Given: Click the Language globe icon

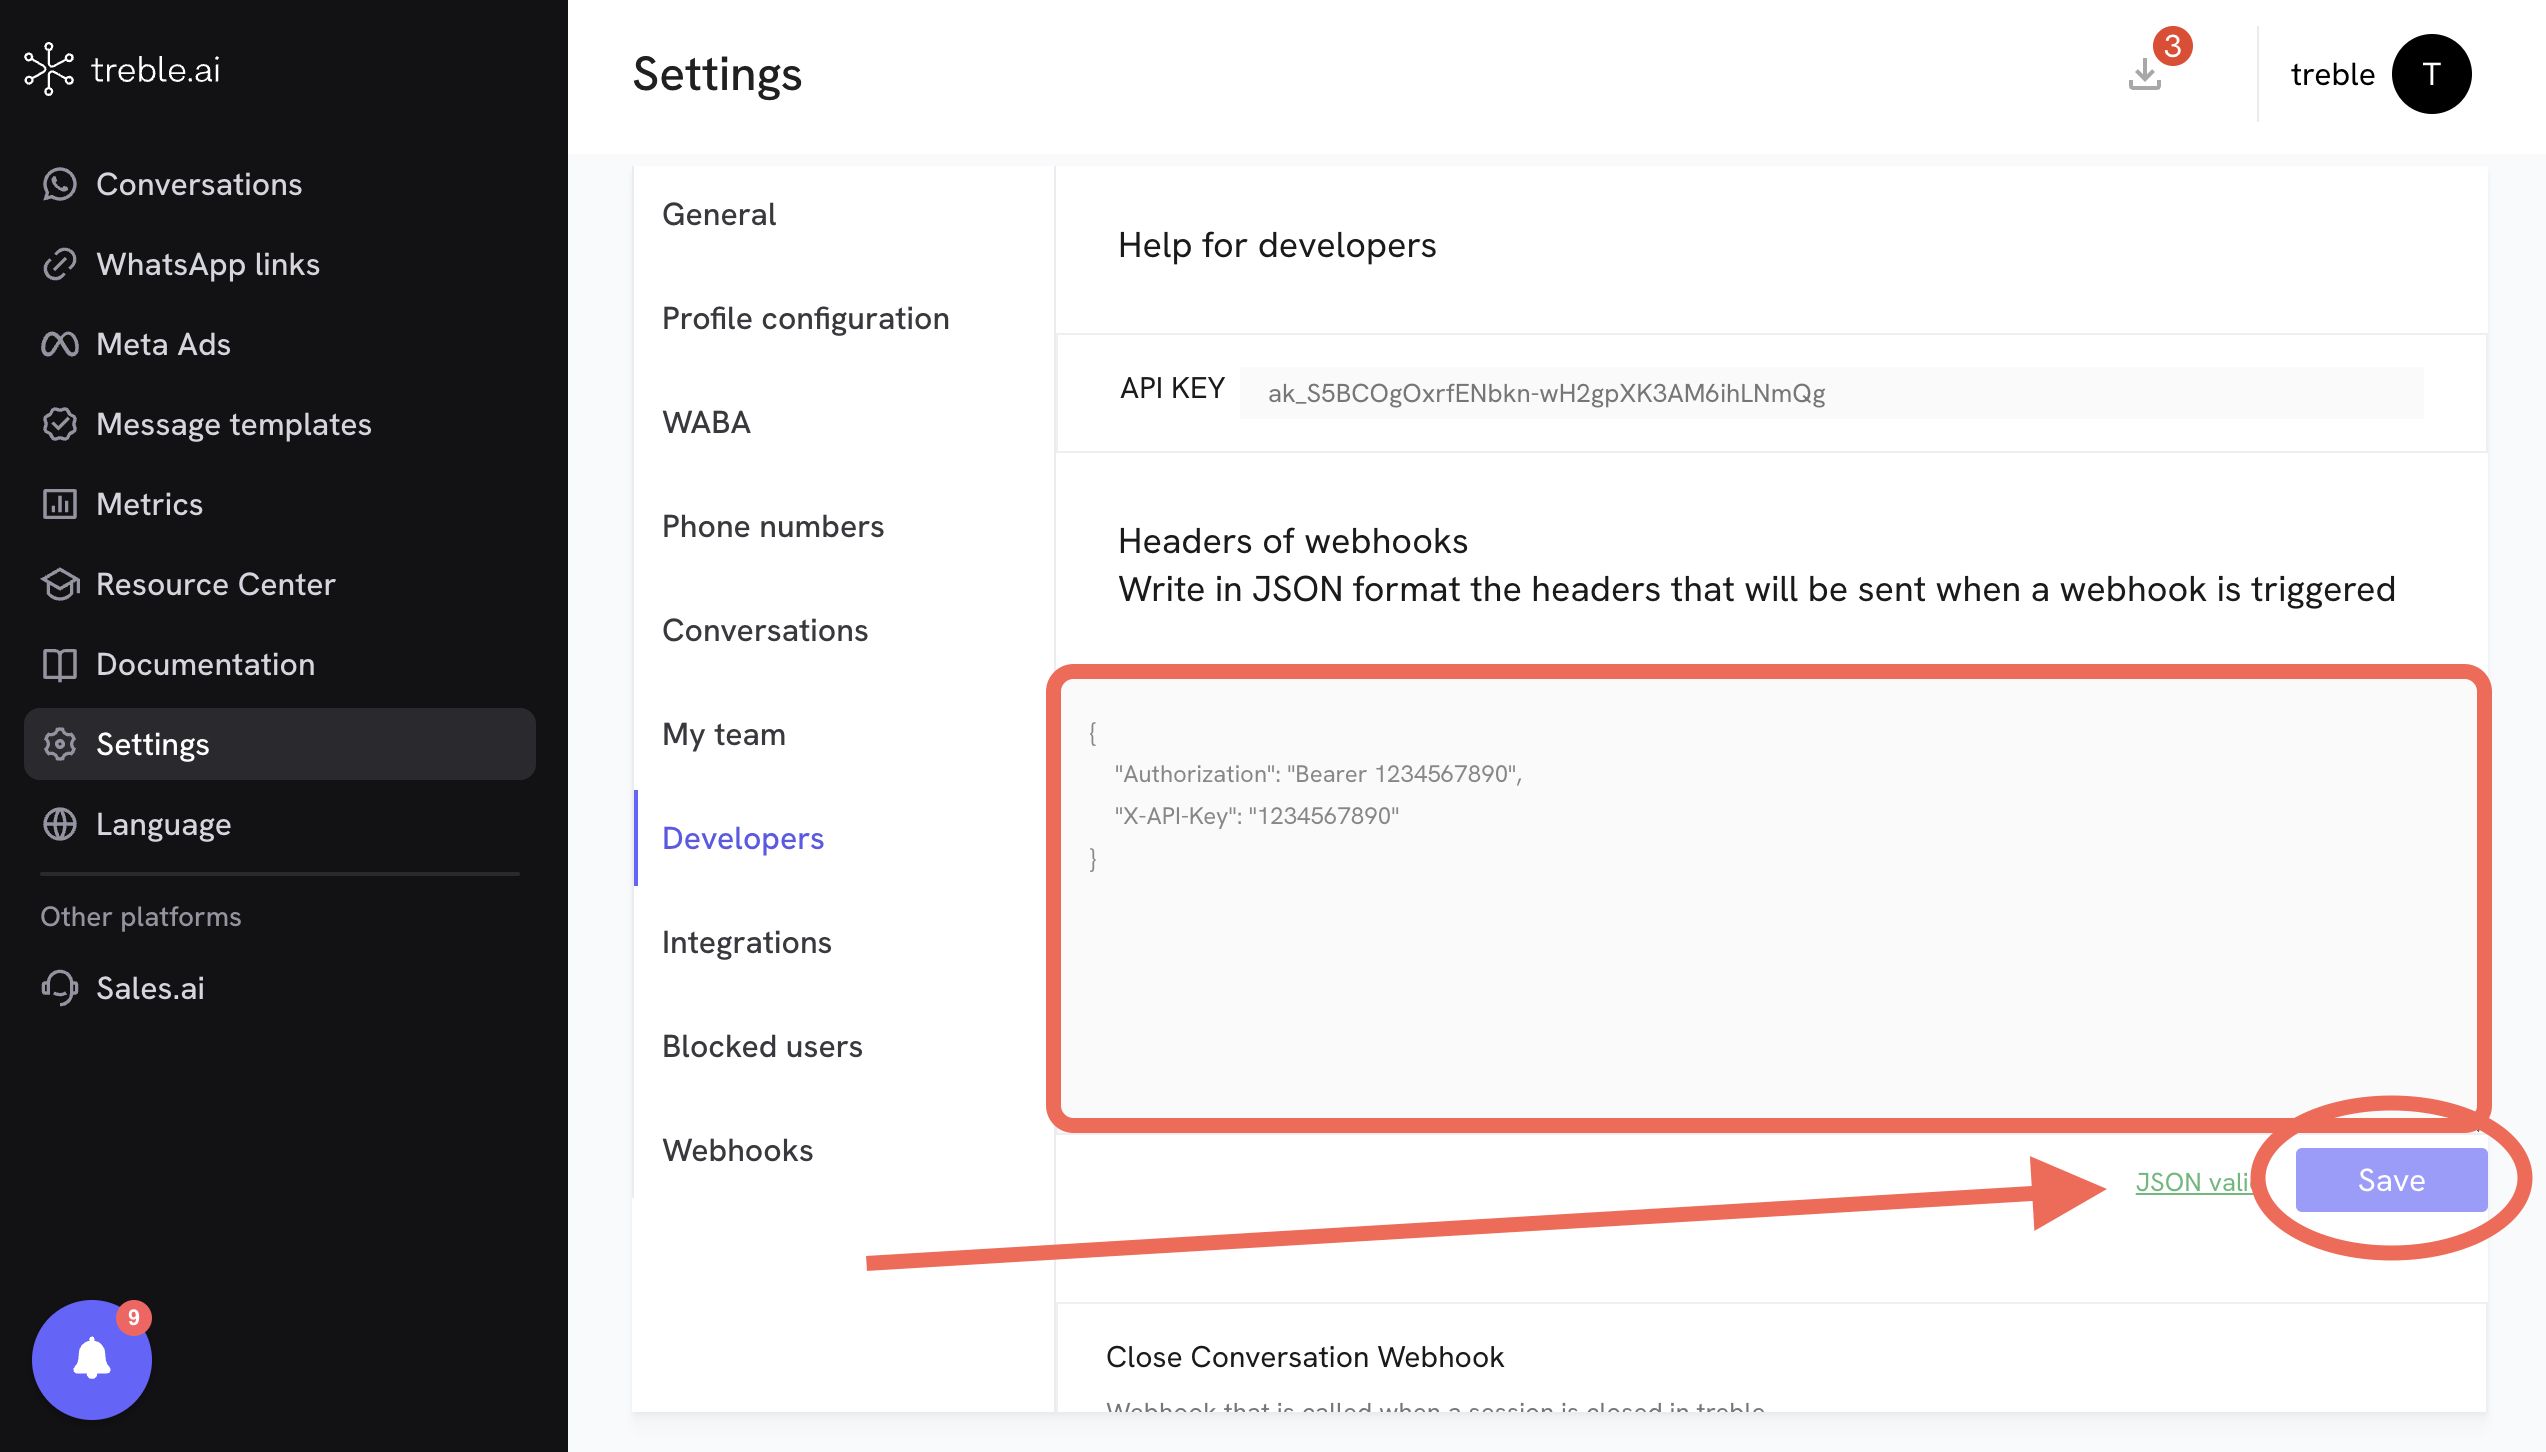Looking at the screenshot, I should 60,824.
